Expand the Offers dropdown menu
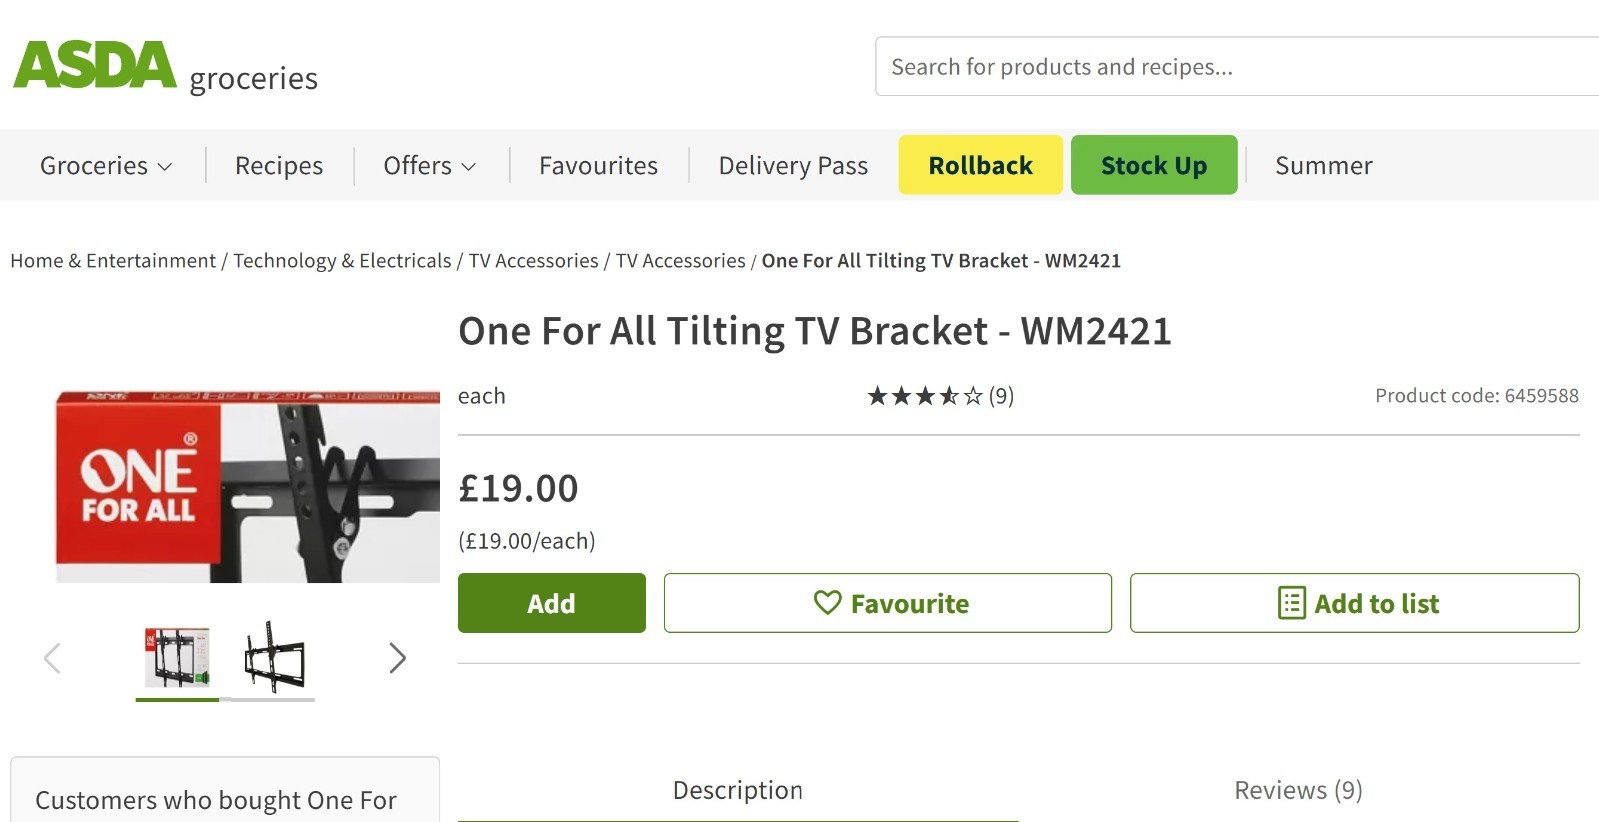Screen dimensions: 1599x822 (429, 166)
